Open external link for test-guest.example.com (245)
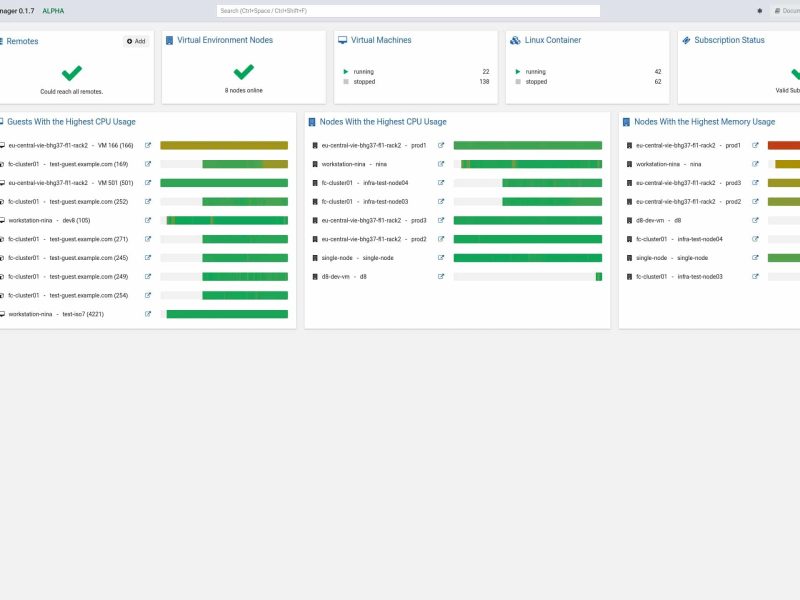 click(148, 258)
